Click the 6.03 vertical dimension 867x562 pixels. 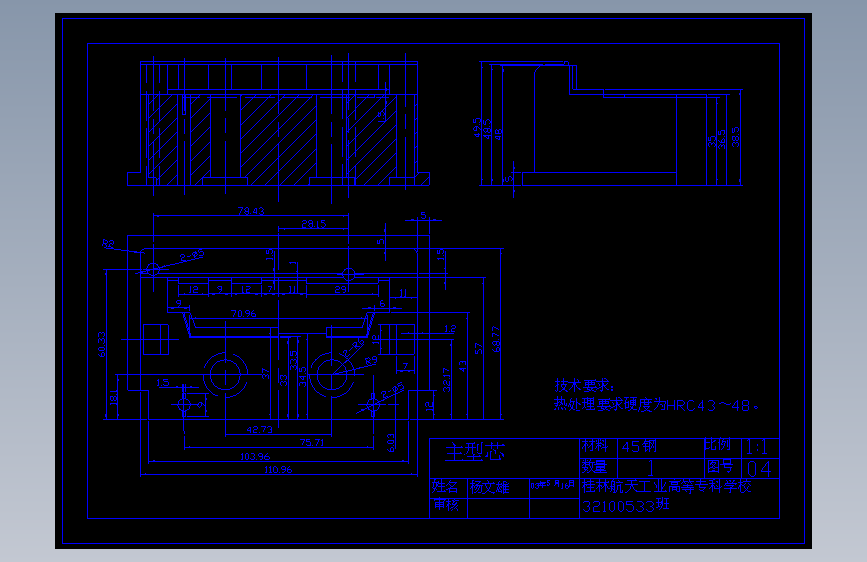point(391,443)
